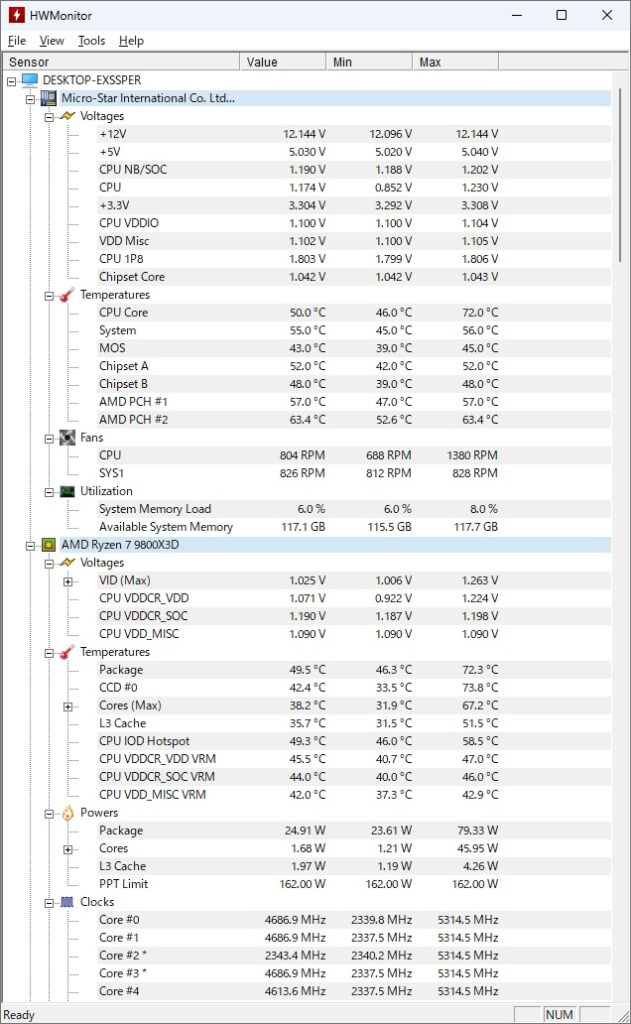Click the CPU Voltages lightning icon

coord(67,562)
